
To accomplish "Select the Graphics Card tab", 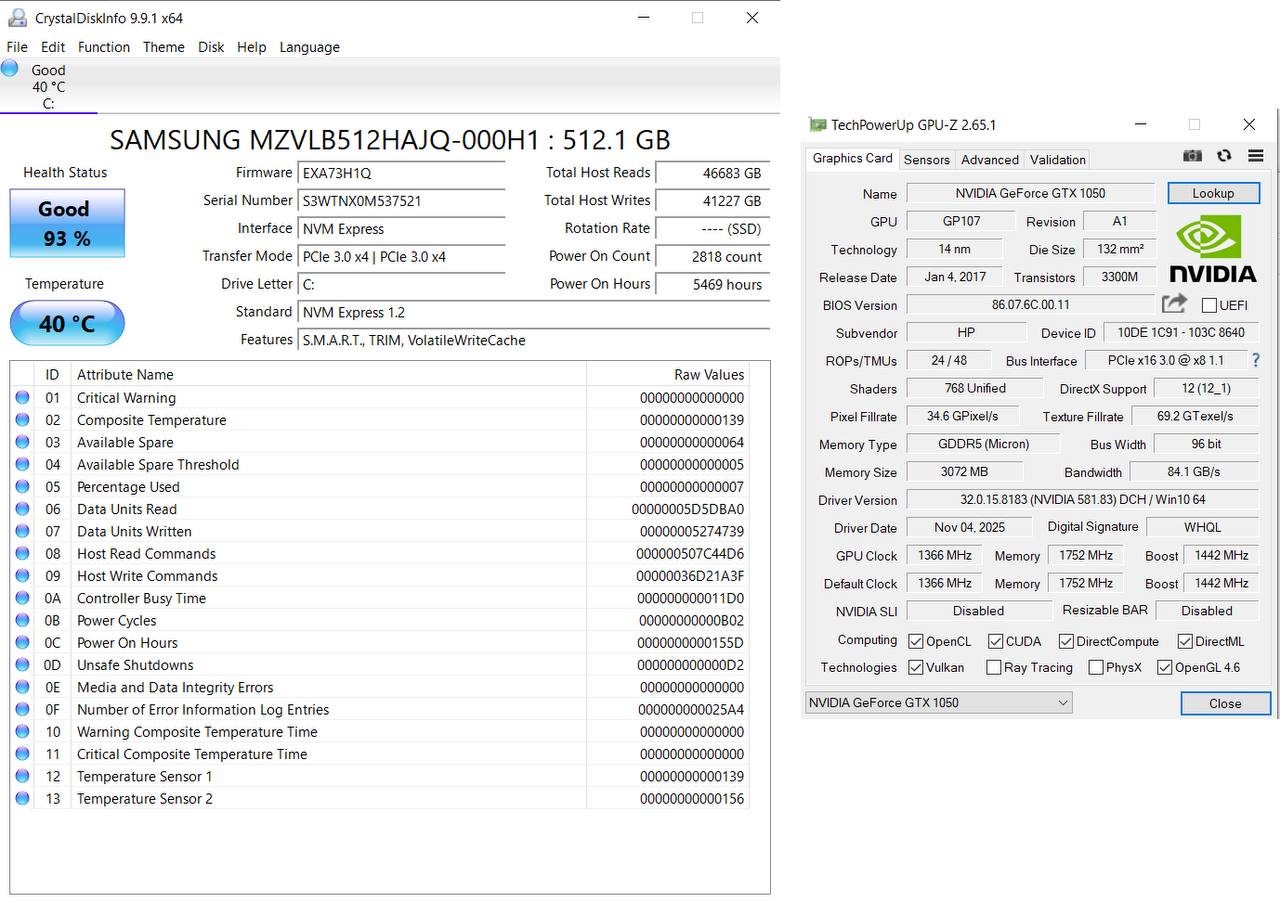I will tap(852, 158).
